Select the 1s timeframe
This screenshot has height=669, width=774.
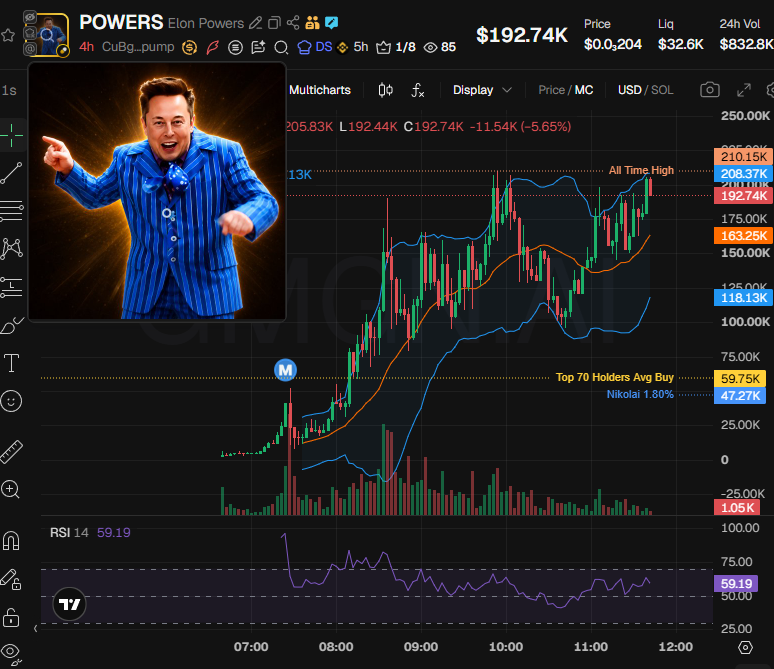point(9,90)
